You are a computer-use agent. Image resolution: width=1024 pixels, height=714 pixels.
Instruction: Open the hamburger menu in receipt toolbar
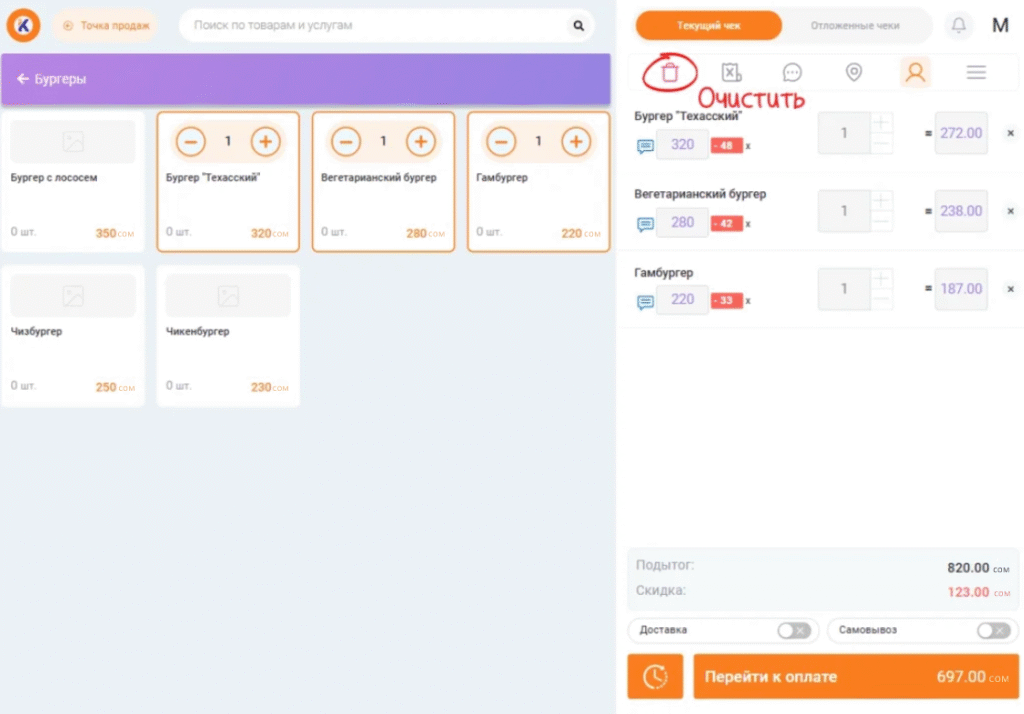coord(976,72)
